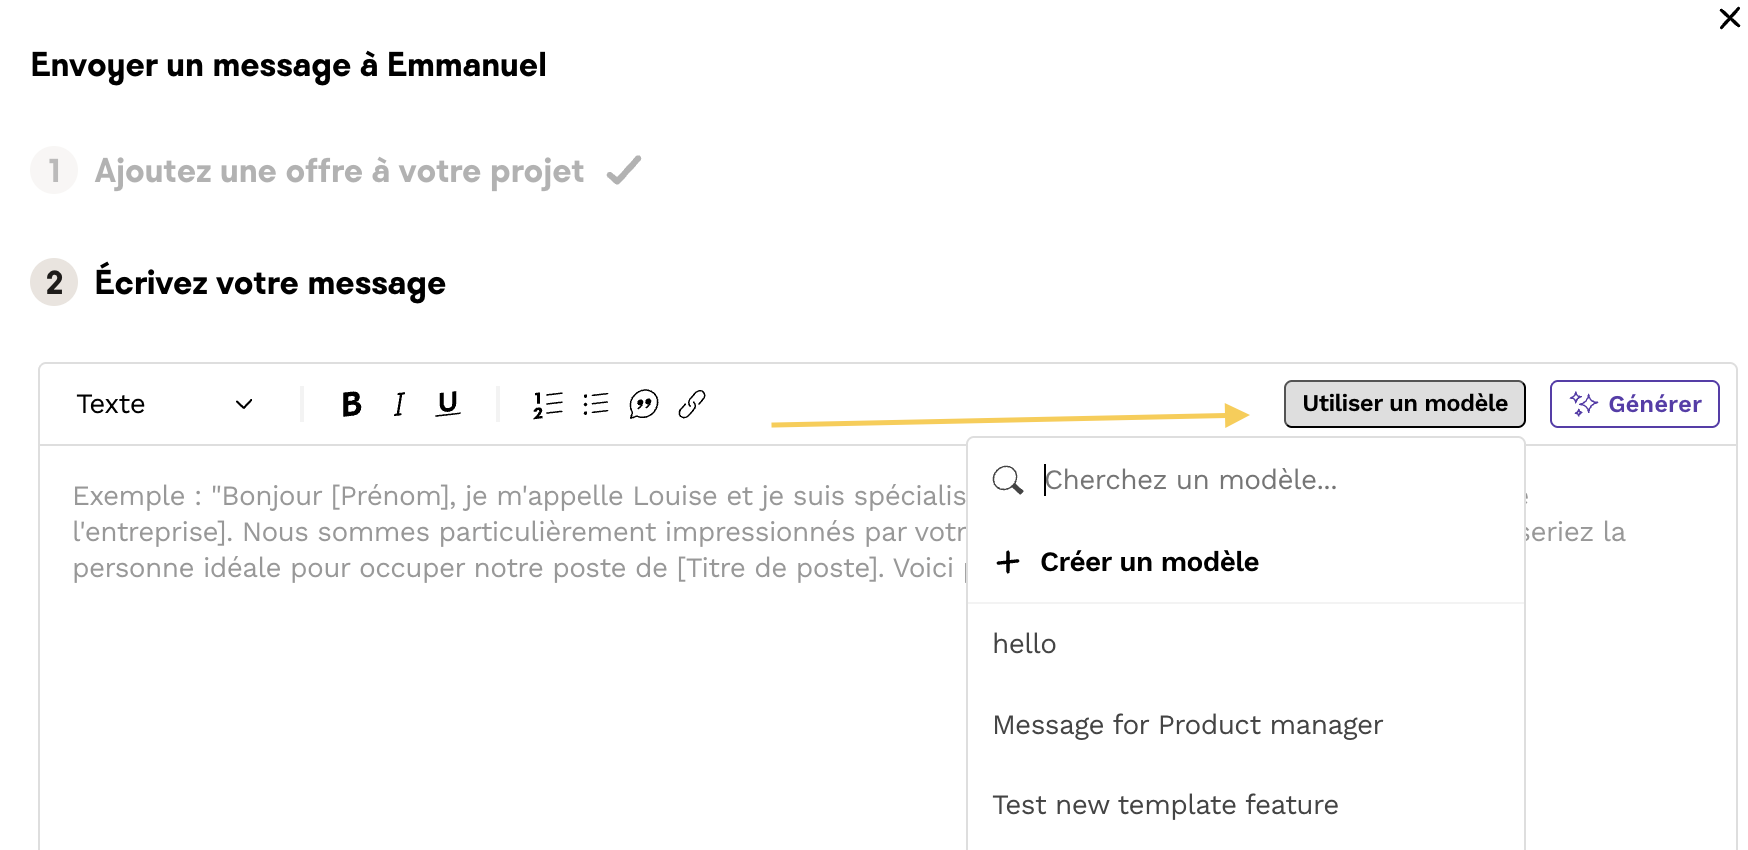1748x850 pixels.
Task: Close the message dialog with X
Action: (x=1729, y=19)
